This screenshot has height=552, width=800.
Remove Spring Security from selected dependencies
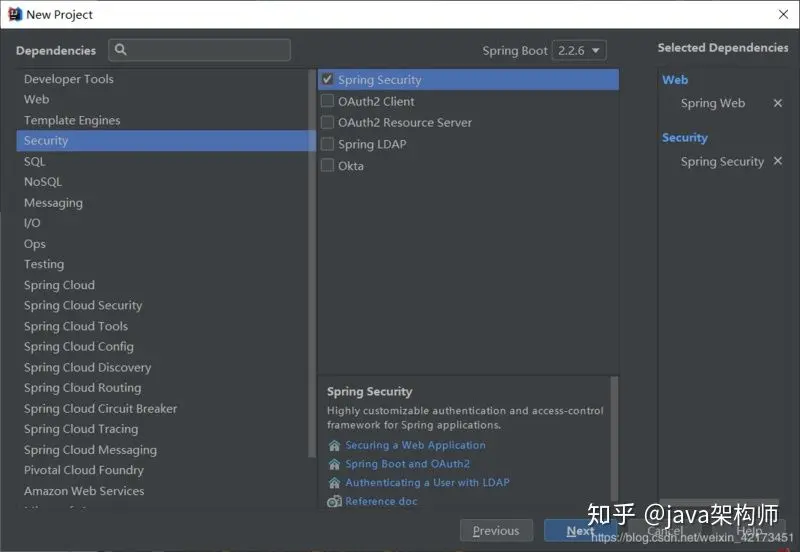tap(778, 161)
